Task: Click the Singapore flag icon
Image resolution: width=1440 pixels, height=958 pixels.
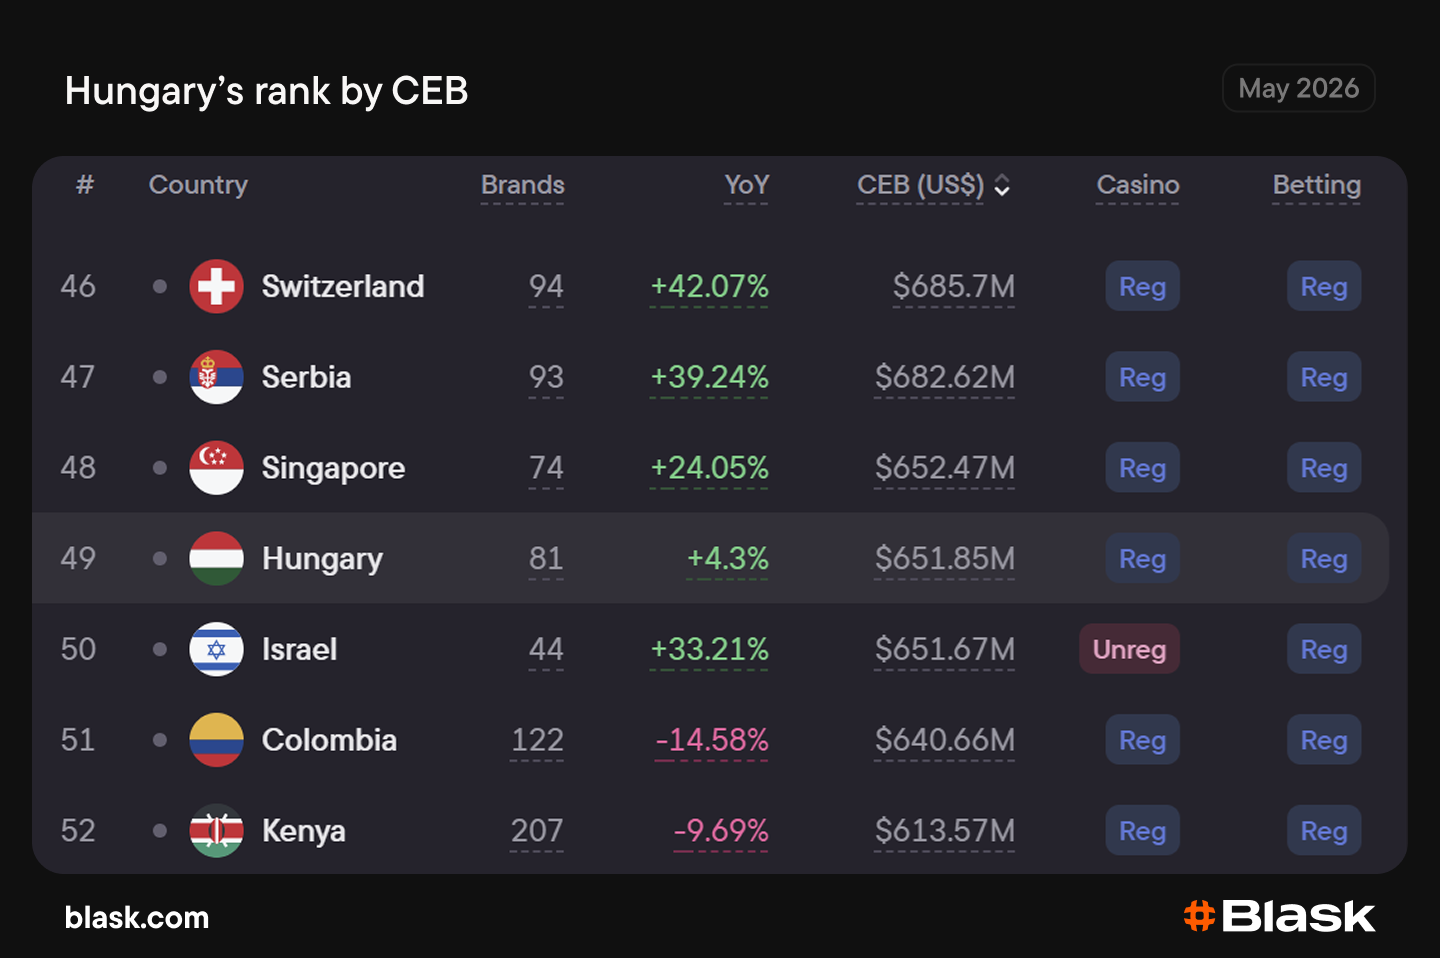Action: (216, 468)
